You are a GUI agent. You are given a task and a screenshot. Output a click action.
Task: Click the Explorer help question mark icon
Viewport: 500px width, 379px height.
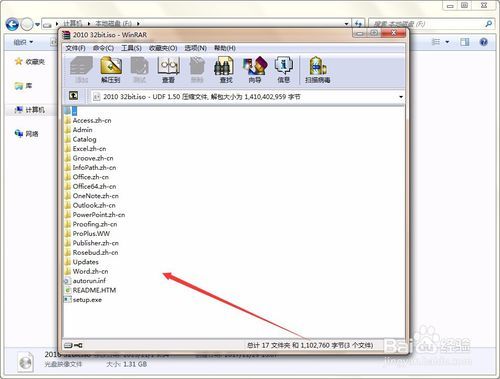484,42
